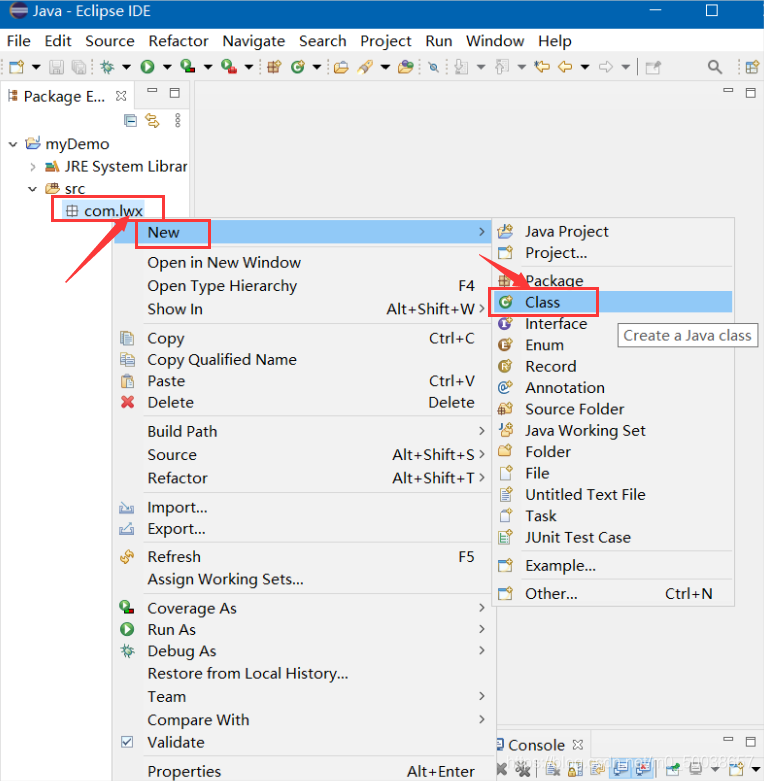Open dropdown arrow next to Run icon
Image resolution: width=764 pixels, height=781 pixels.
click(167, 67)
